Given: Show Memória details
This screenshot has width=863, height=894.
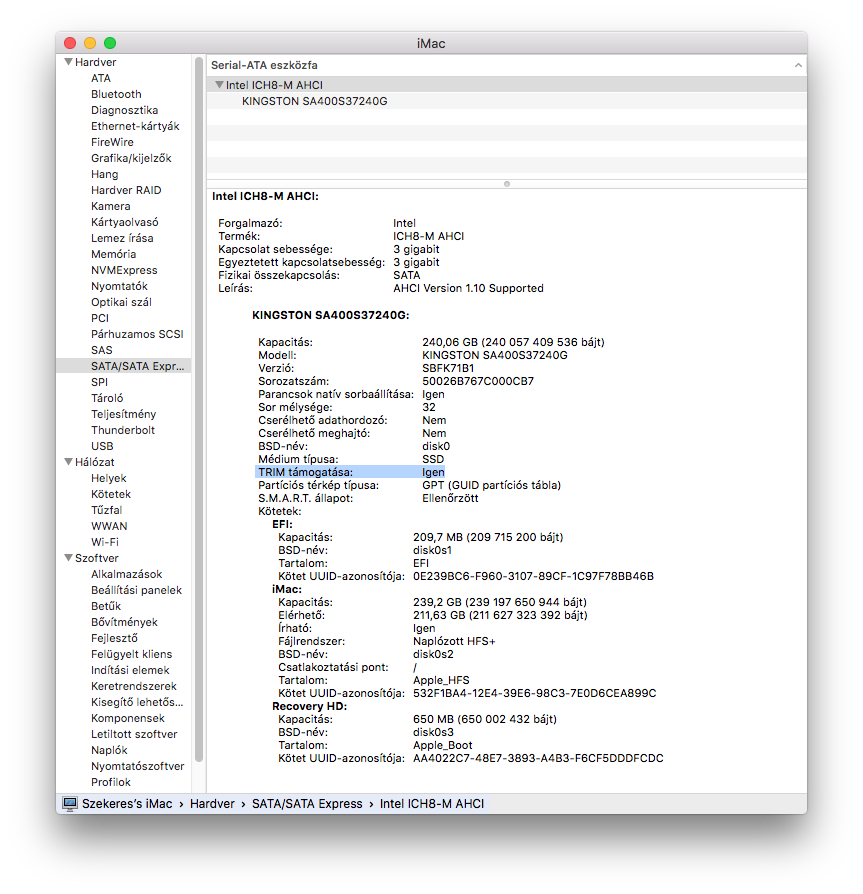Looking at the screenshot, I should (x=113, y=254).
